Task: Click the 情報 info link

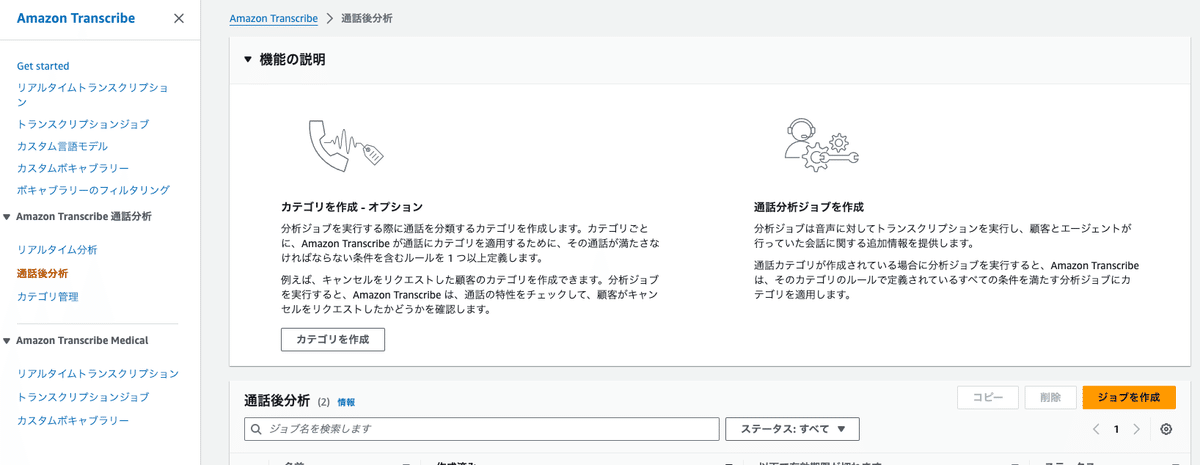Action: 346,402
